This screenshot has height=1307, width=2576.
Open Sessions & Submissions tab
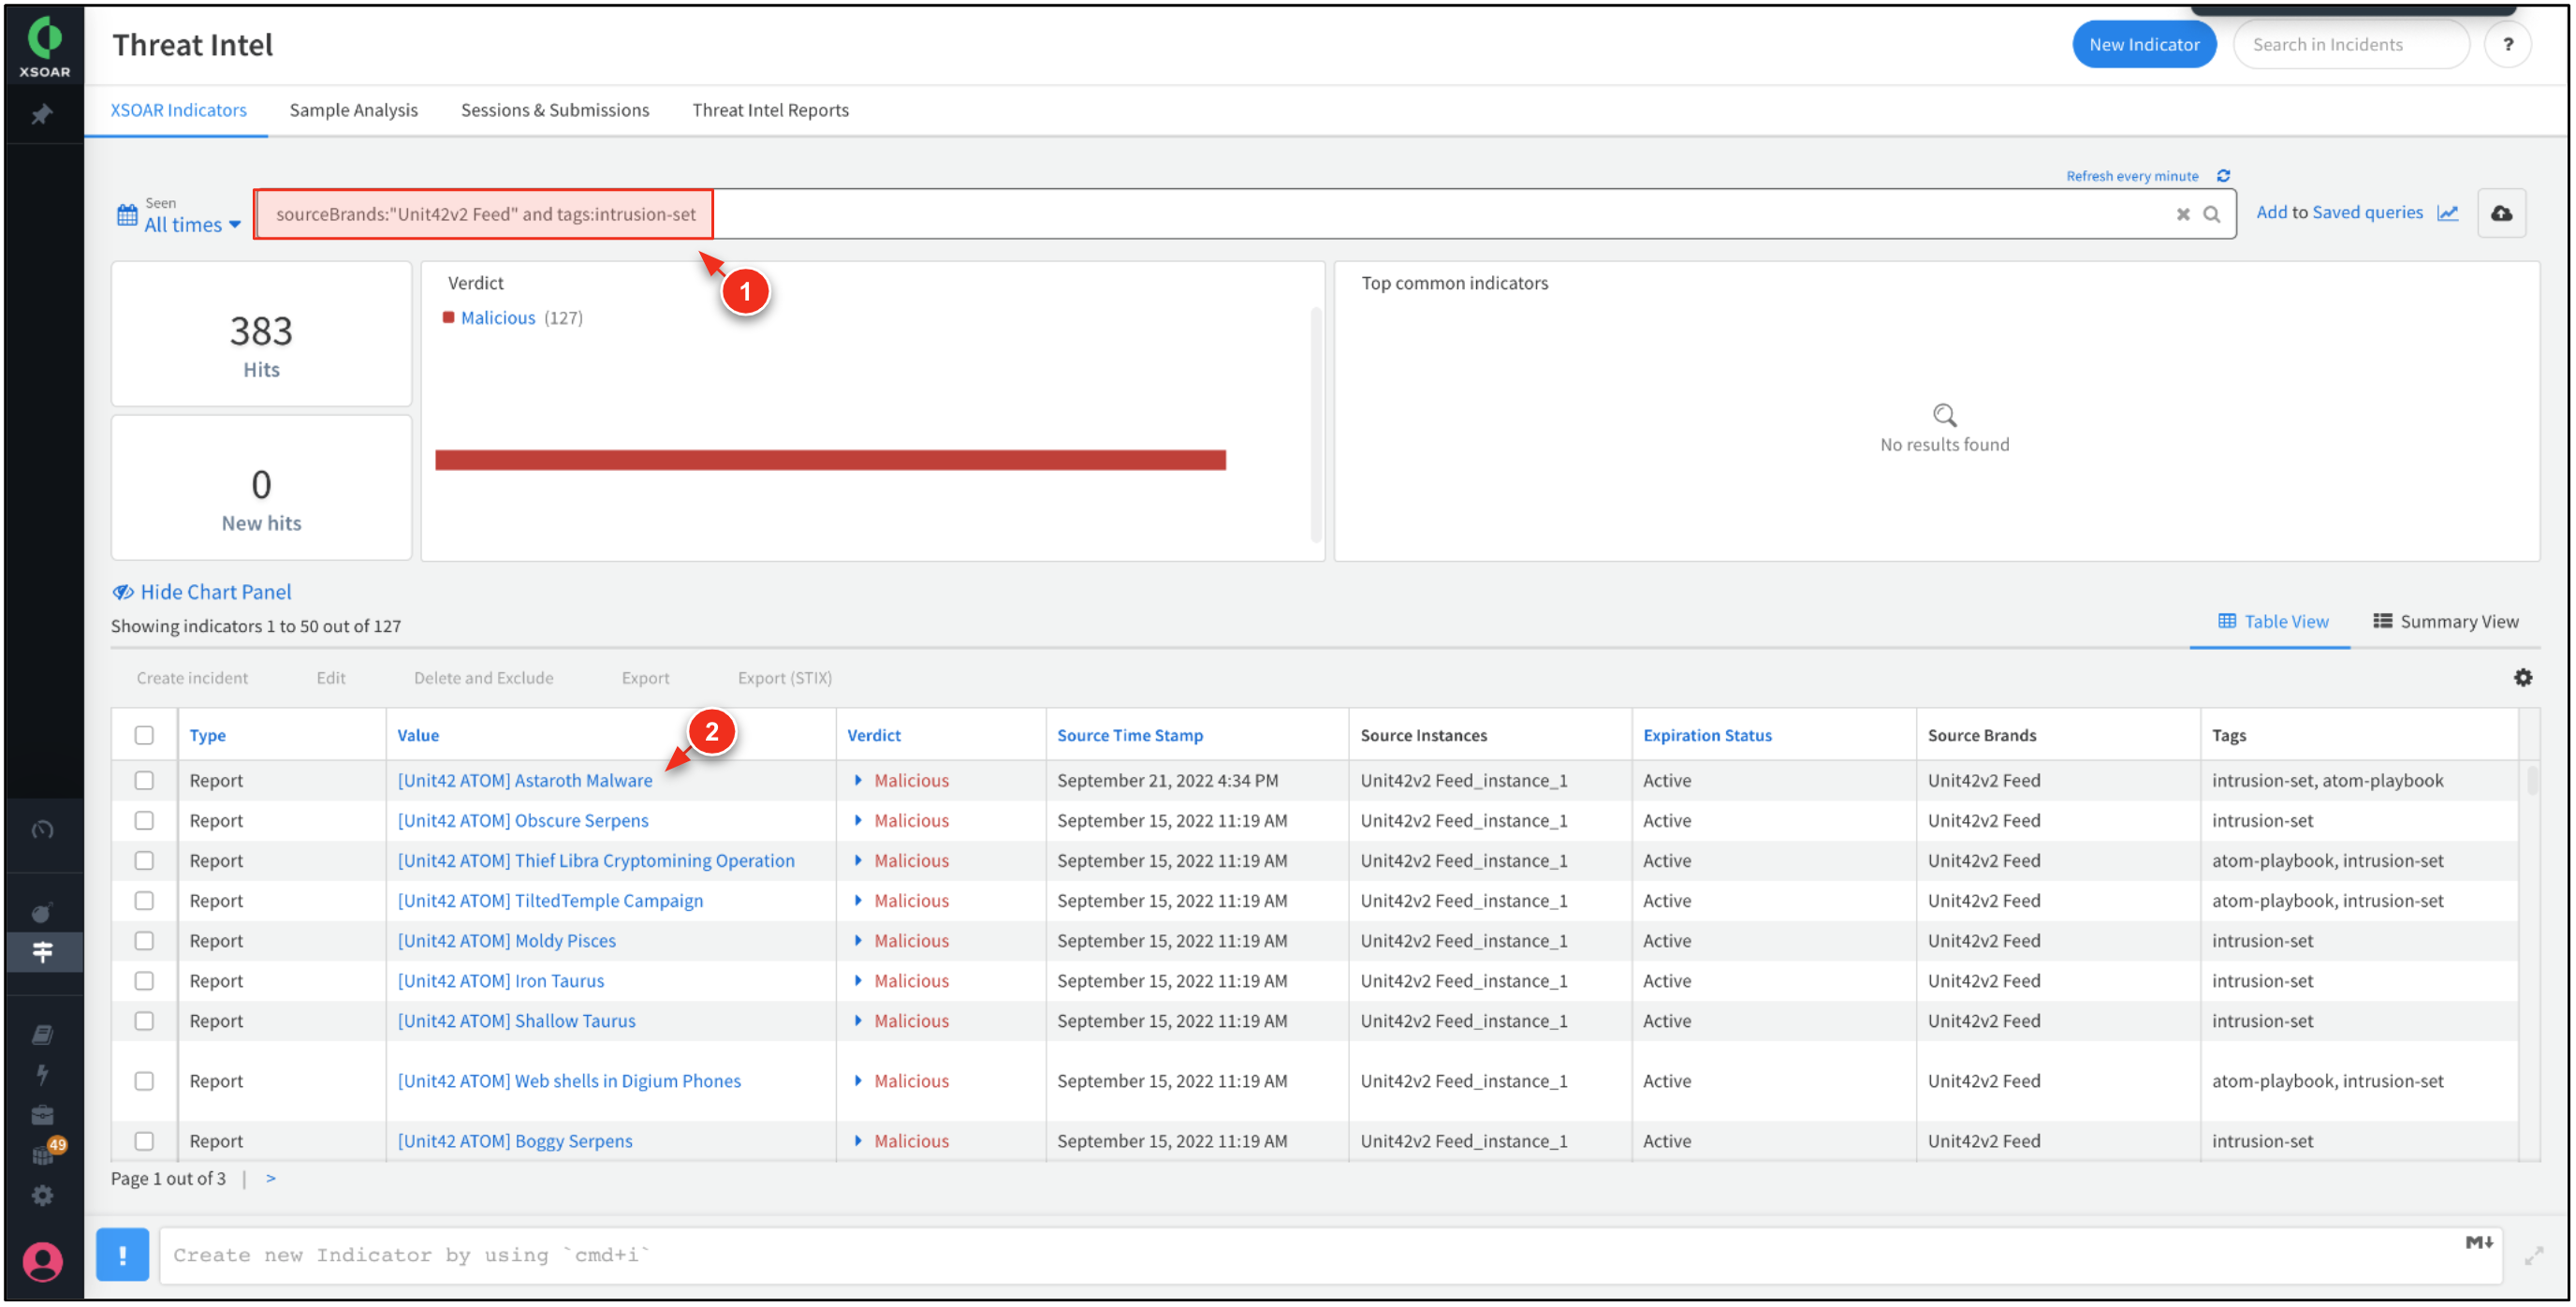coord(555,110)
